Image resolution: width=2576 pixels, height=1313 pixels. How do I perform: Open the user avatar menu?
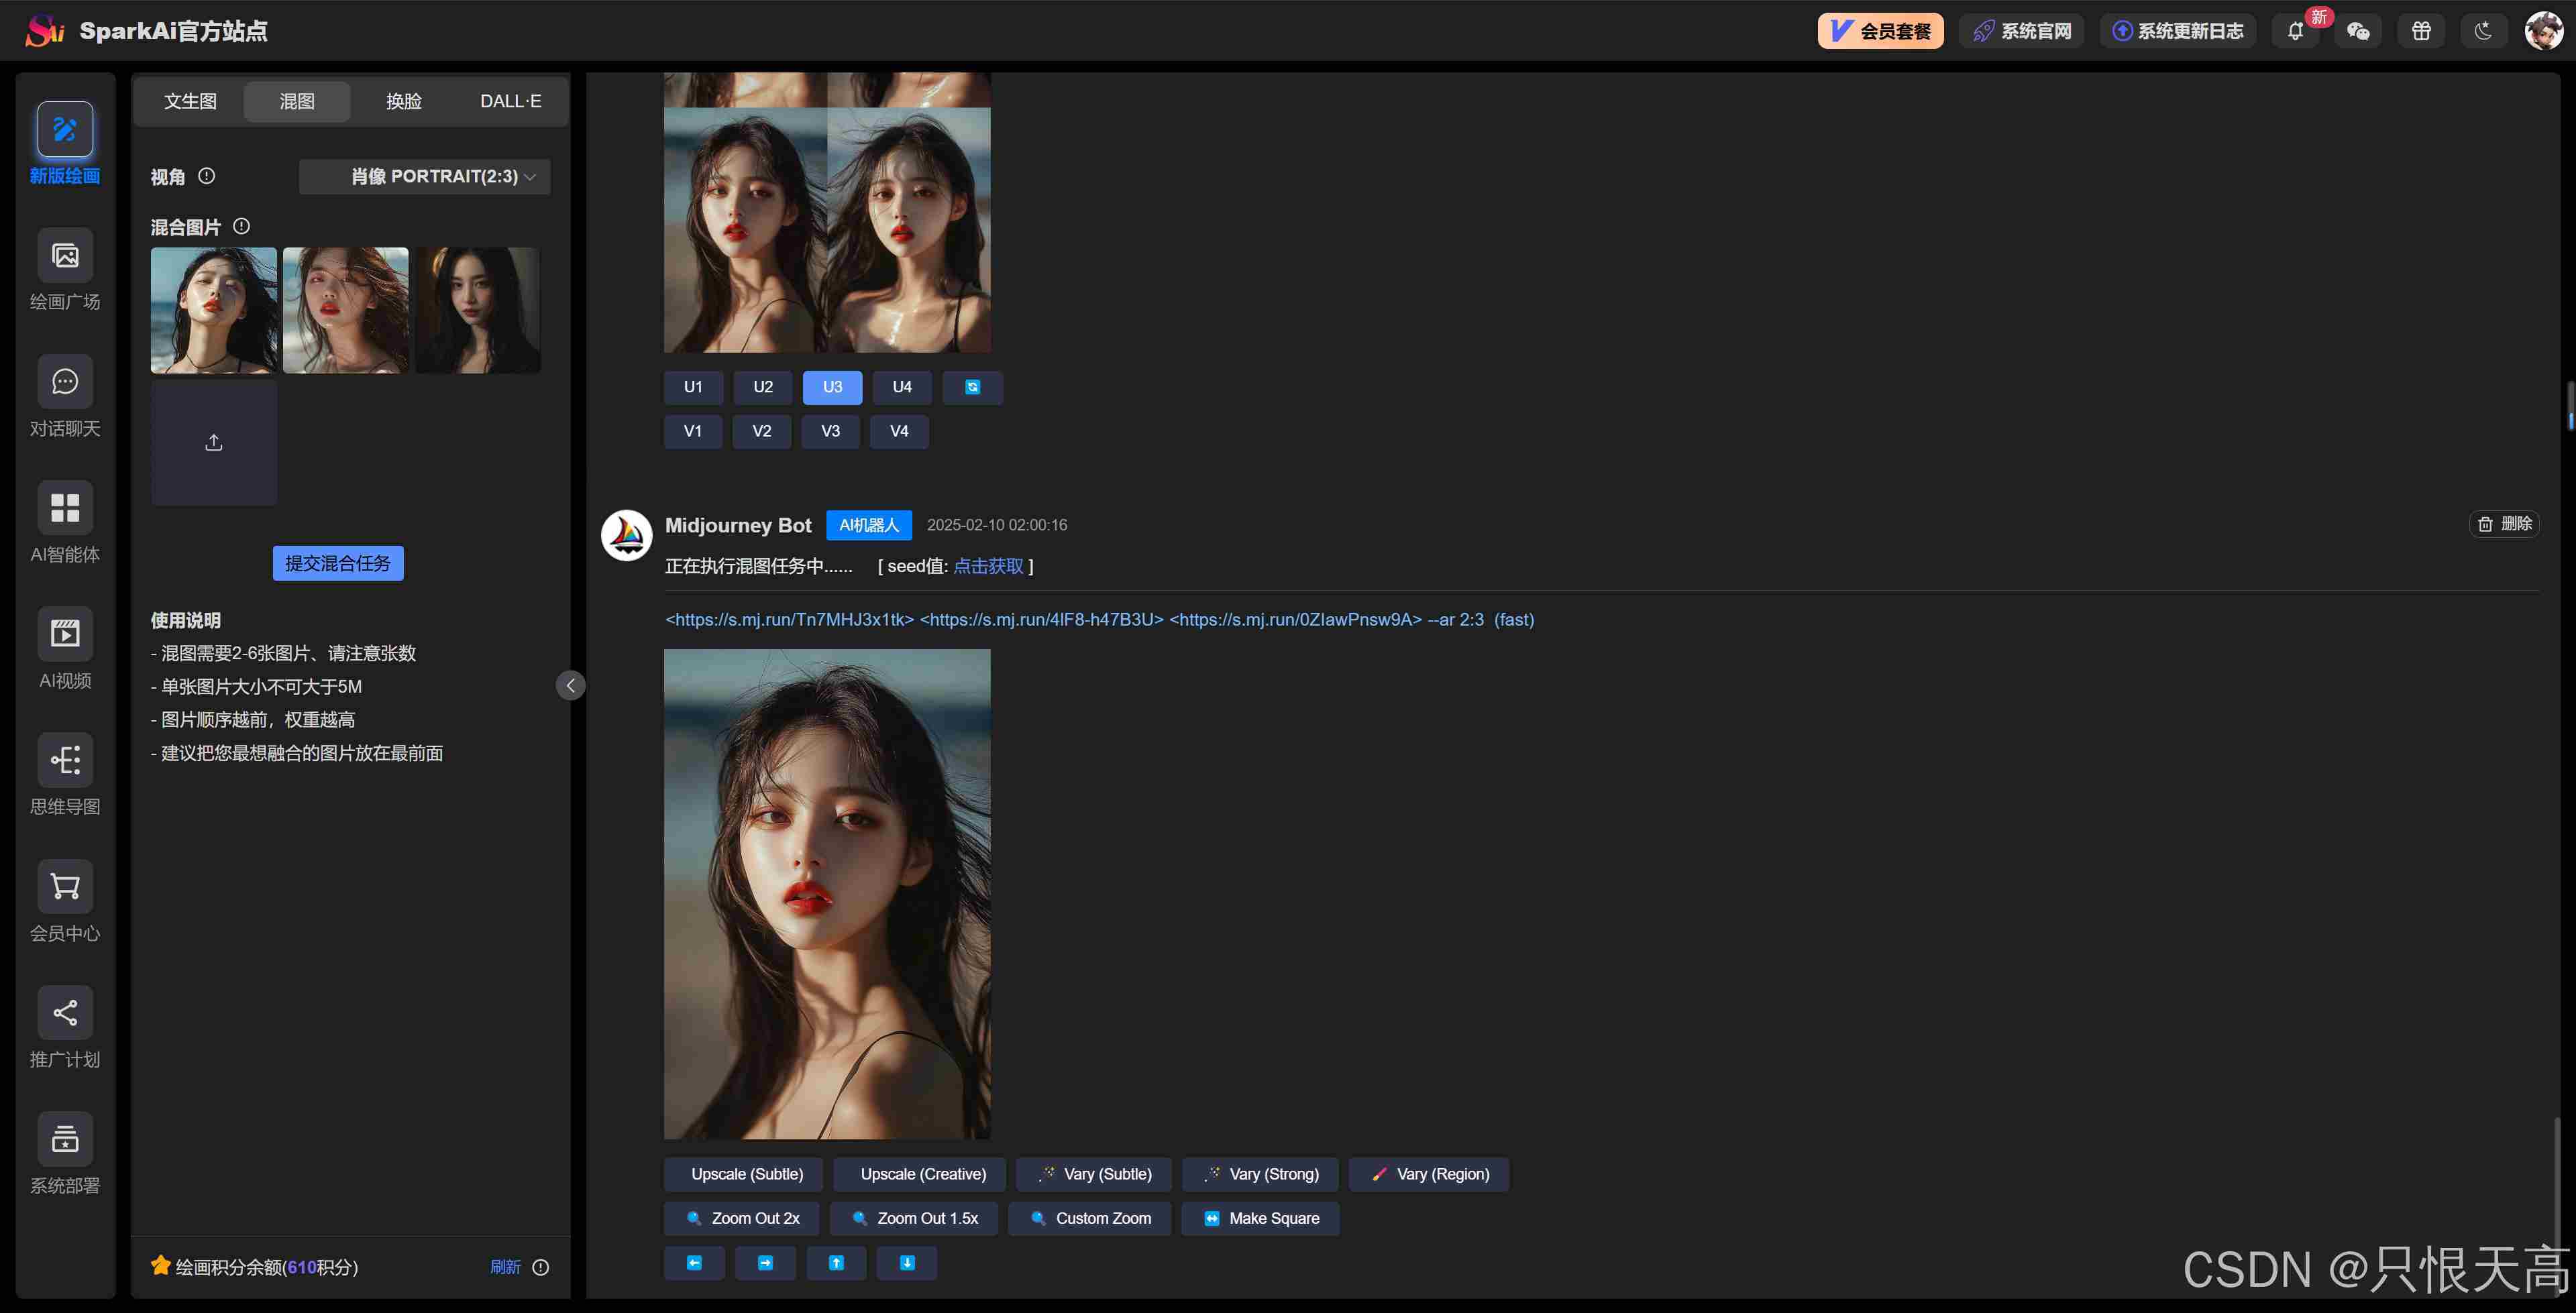coord(2543,31)
